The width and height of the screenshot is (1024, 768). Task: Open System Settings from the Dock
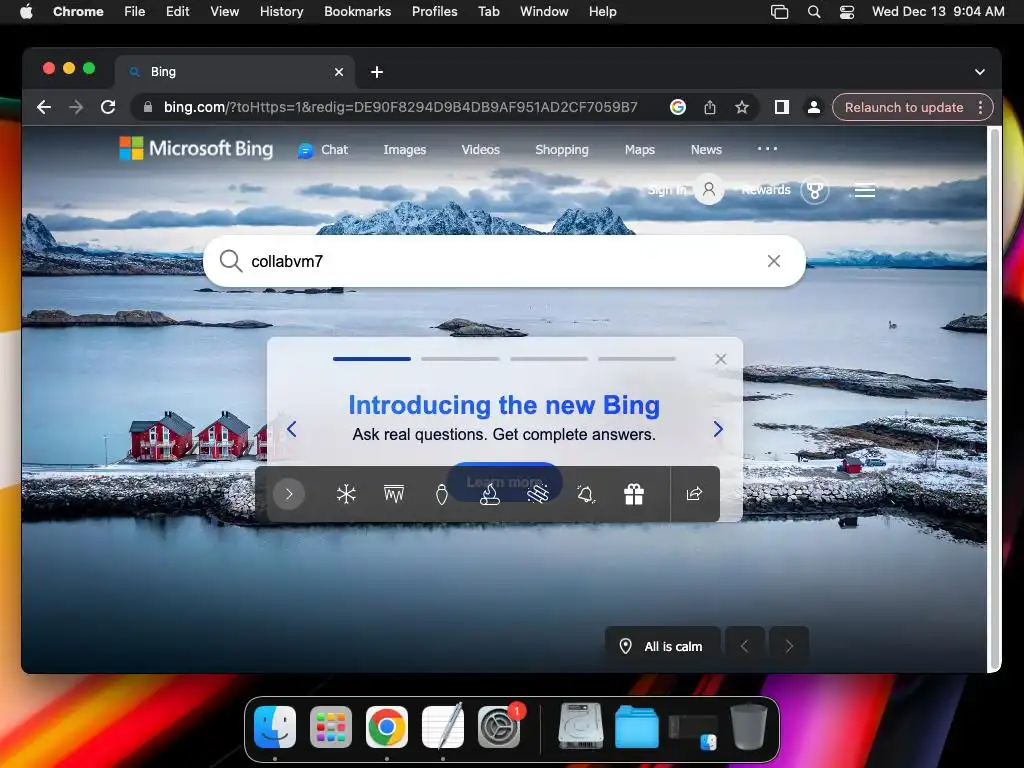(499, 727)
